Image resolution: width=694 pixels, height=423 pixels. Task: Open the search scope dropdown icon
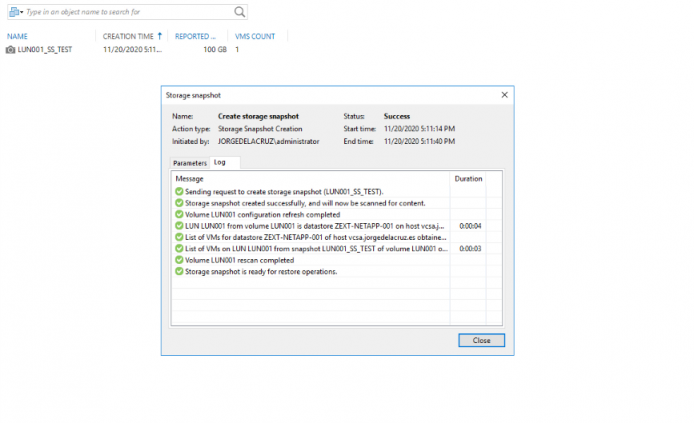click(x=16, y=12)
